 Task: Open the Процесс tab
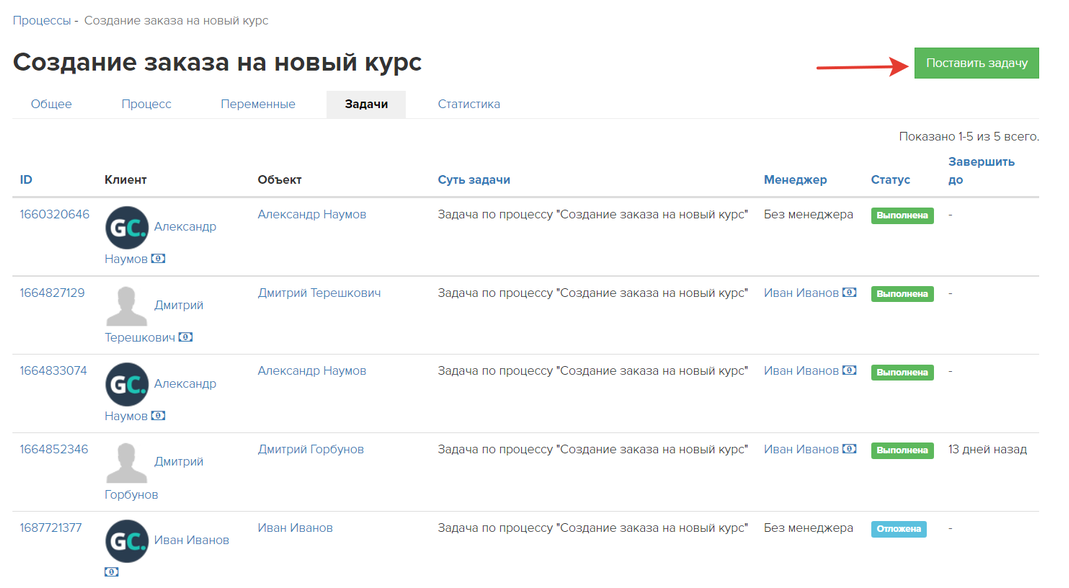pyautogui.click(x=147, y=104)
